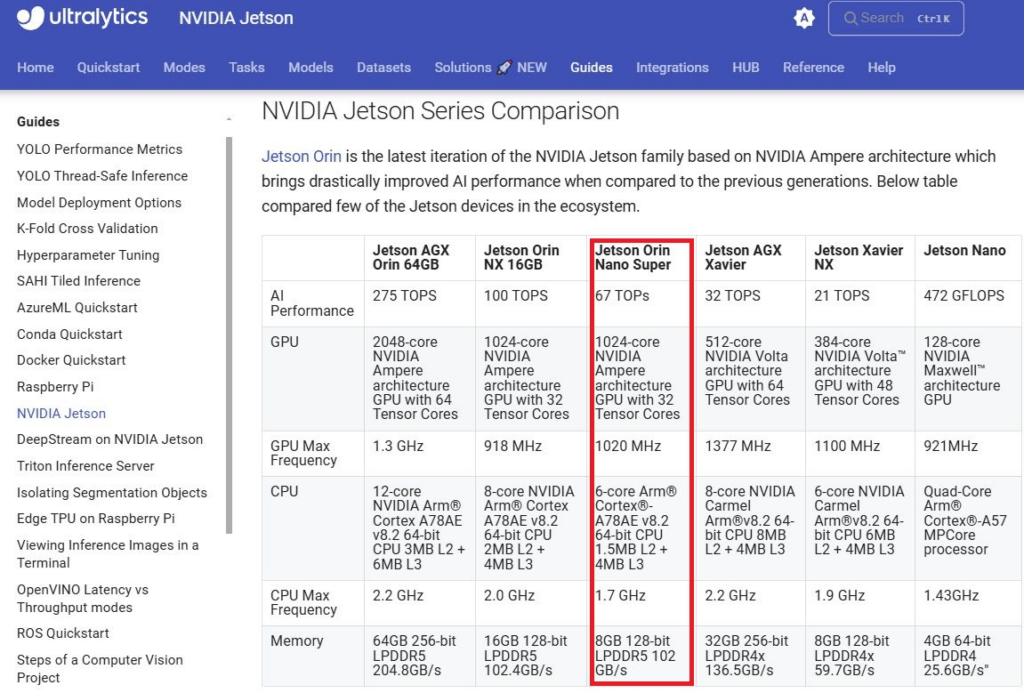
Task: Open the Triton Inference Server guide
Action: tap(86, 466)
